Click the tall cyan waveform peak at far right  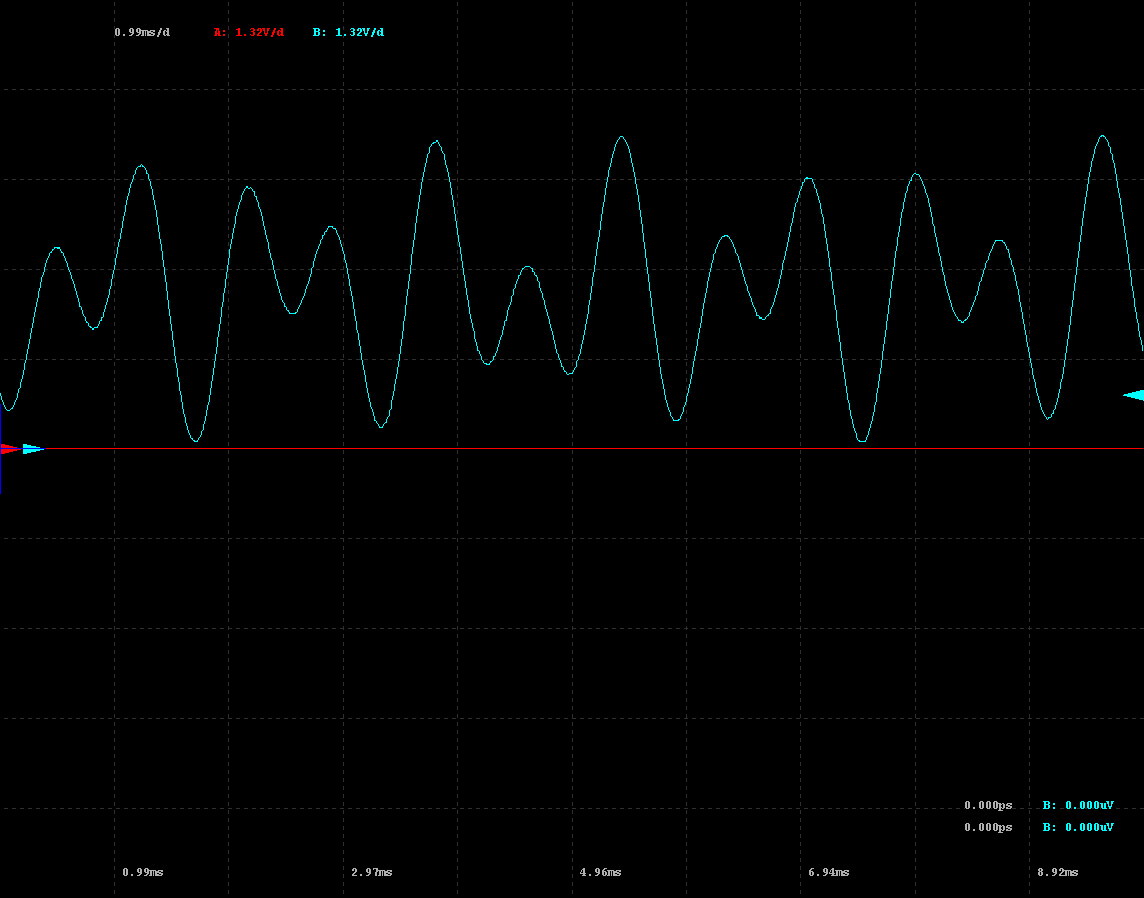tap(1103, 136)
